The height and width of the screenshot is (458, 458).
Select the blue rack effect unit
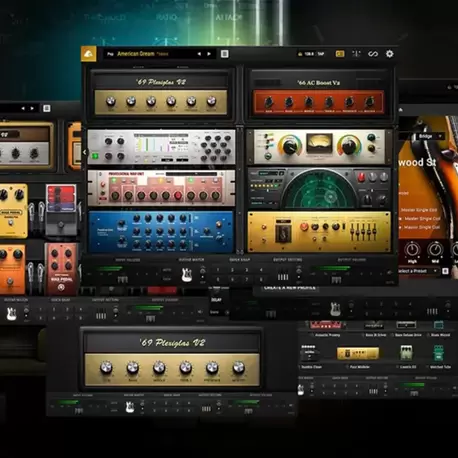(161, 232)
